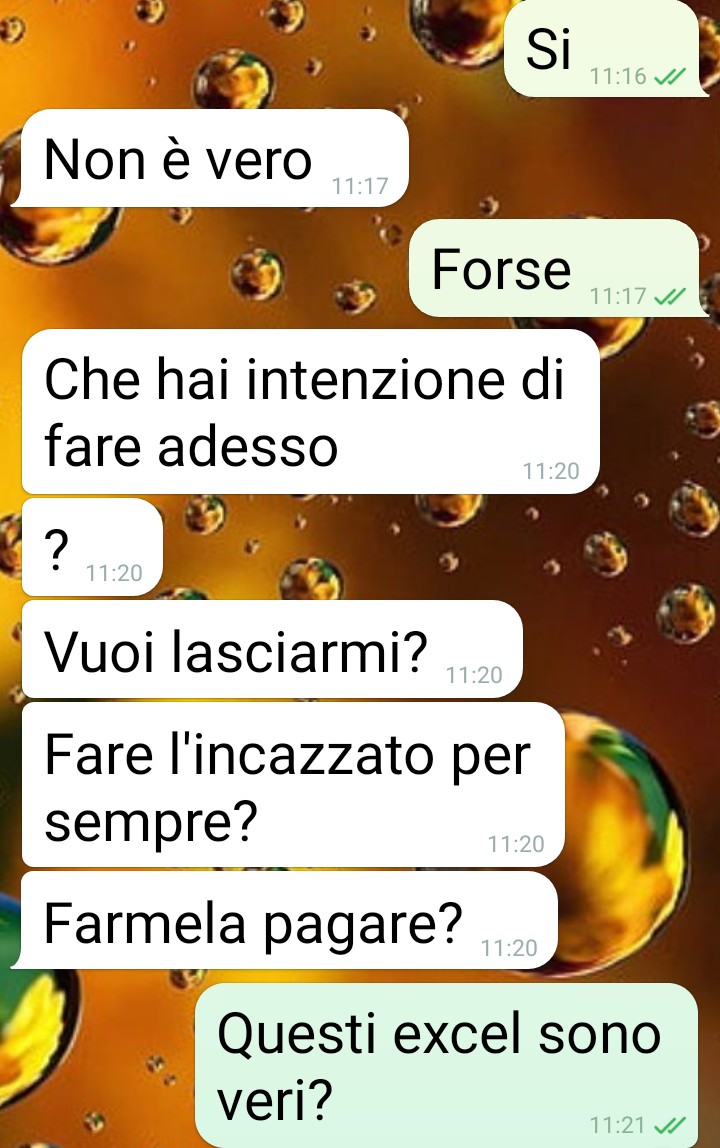Tap the 11:21 timestamp on last message
The width and height of the screenshot is (720, 1148).
pos(618,1125)
